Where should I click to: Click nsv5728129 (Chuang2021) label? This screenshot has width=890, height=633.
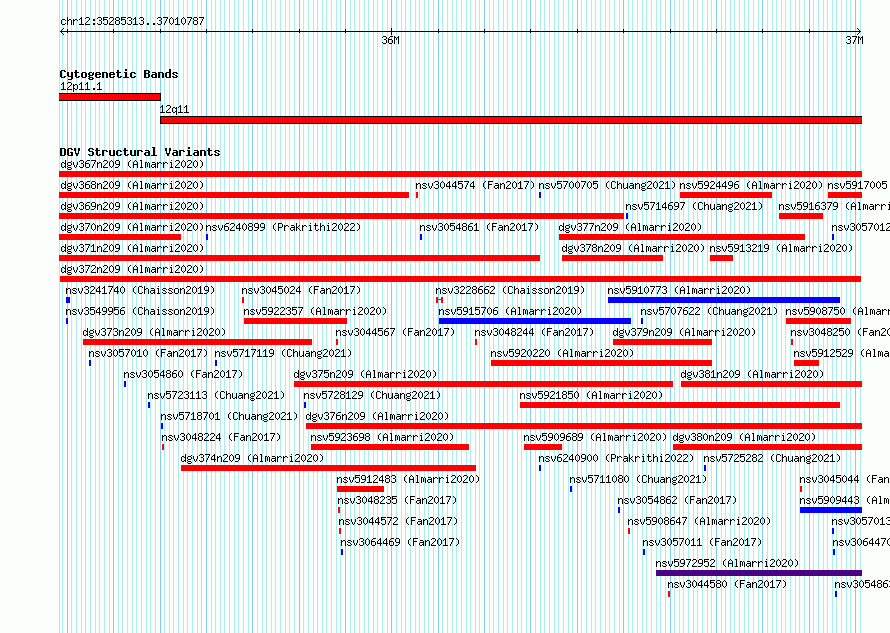pyautogui.click(x=372, y=395)
